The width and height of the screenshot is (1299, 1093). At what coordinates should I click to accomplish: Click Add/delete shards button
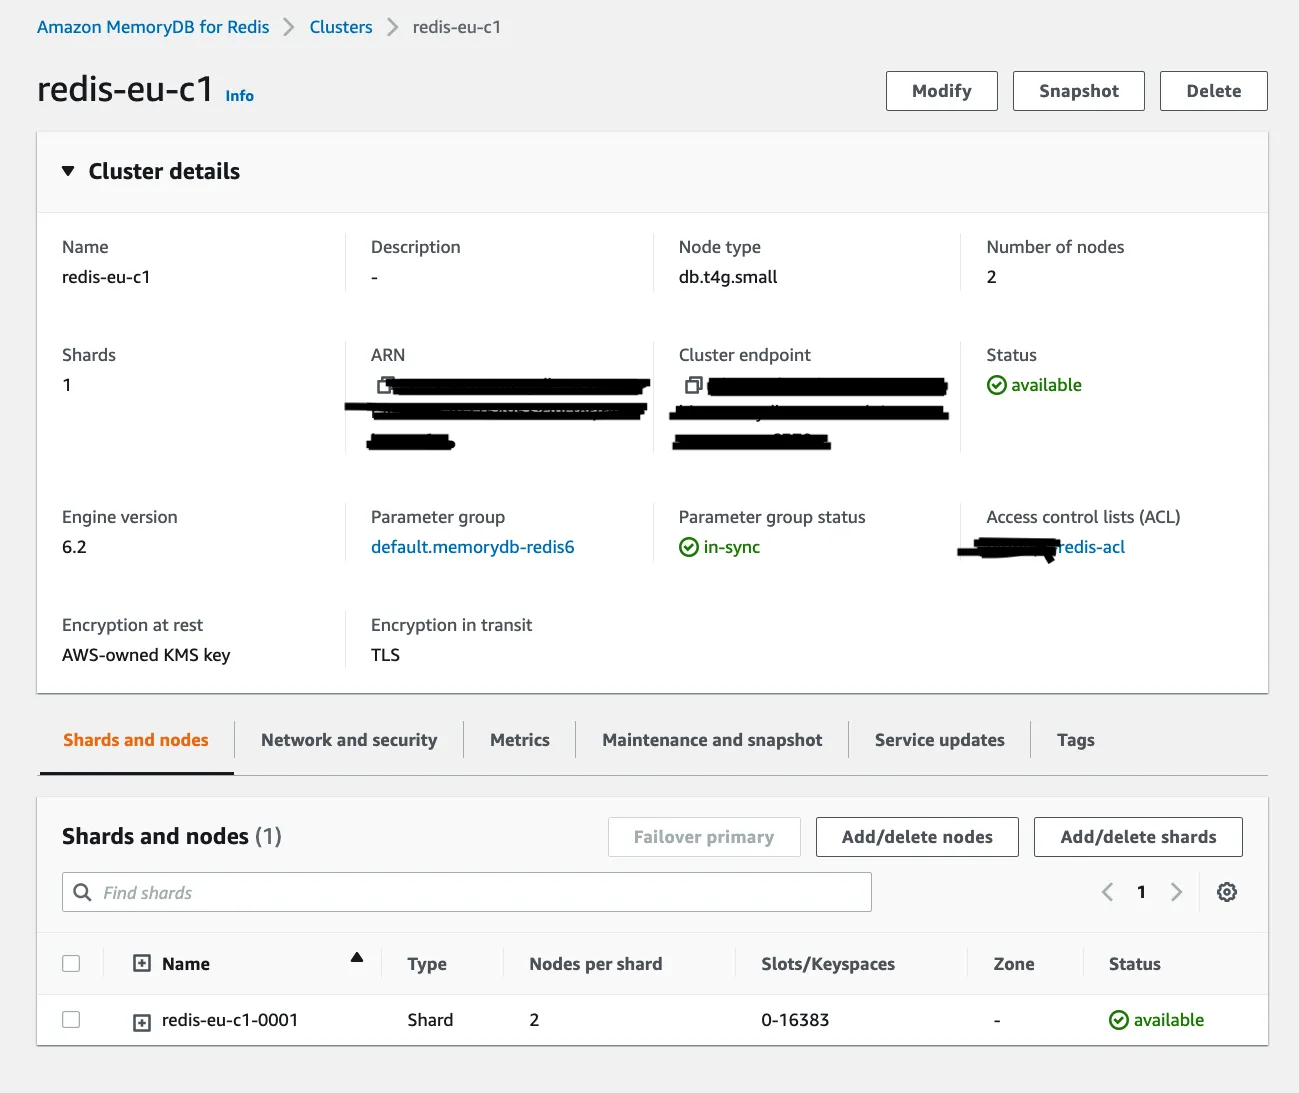click(x=1138, y=837)
